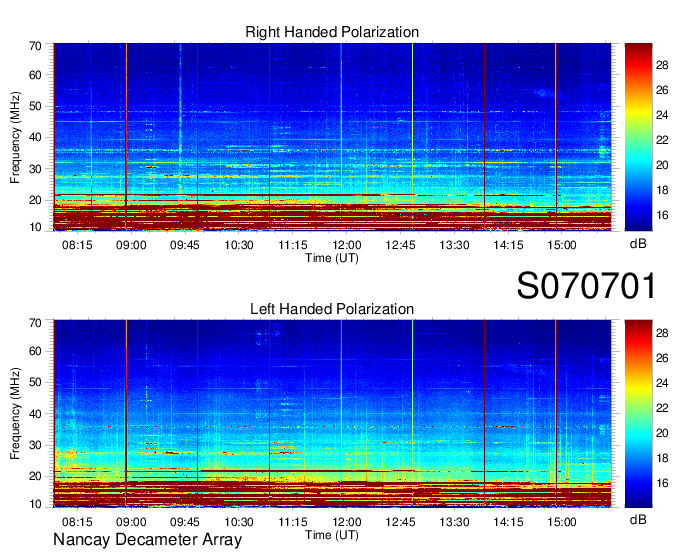Click "13:30" time tick on Right Handed plot
The image size is (680, 552).
coord(454,245)
